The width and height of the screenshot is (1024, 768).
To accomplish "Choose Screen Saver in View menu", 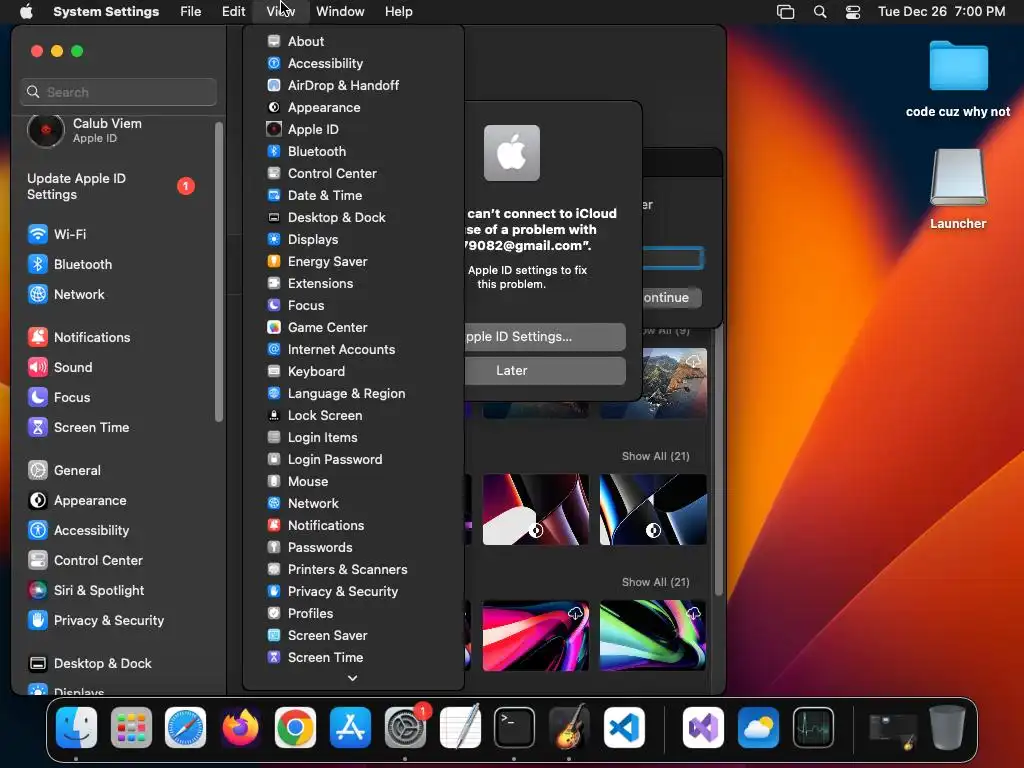I will pyautogui.click(x=353, y=635).
